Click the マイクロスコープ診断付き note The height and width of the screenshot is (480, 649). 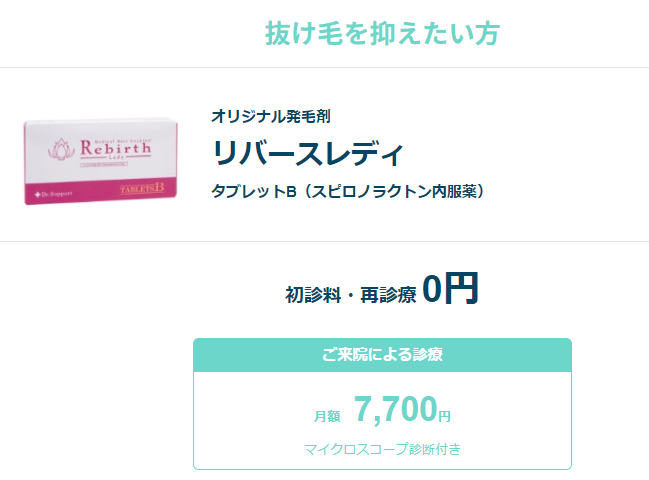click(382, 449)
